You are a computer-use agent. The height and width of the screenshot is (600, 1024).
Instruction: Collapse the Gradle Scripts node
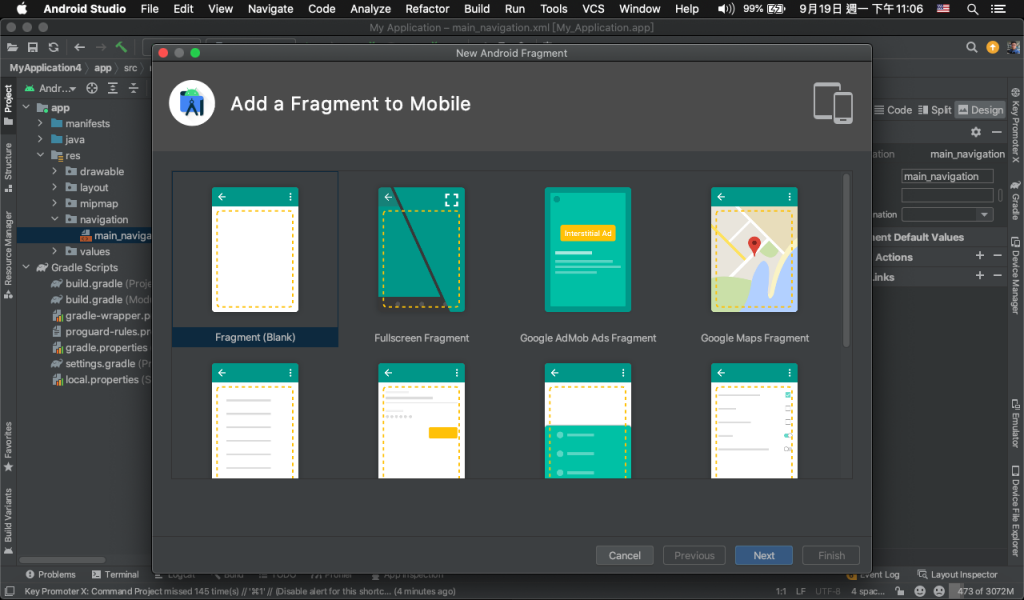pyautogui.click(x=26, y=267)
